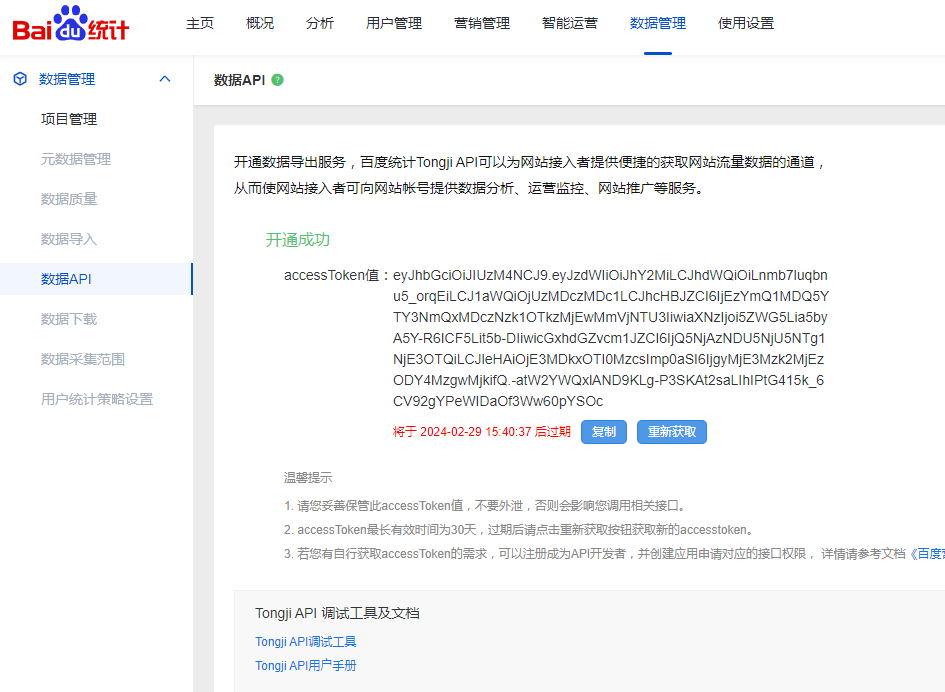Open 用户统计策略设置 in the sidebar
Viewport: 945px width, 692px height.
tap(96, 399)
